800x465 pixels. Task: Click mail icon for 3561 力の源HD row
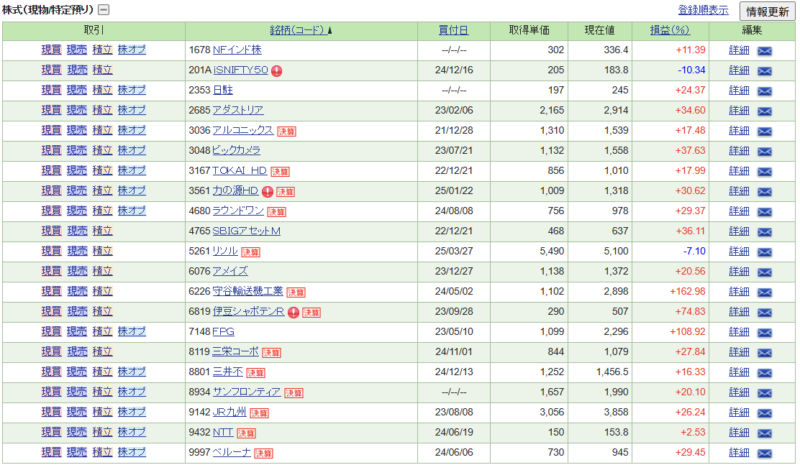pyautogui.click(x=764, y=191)
